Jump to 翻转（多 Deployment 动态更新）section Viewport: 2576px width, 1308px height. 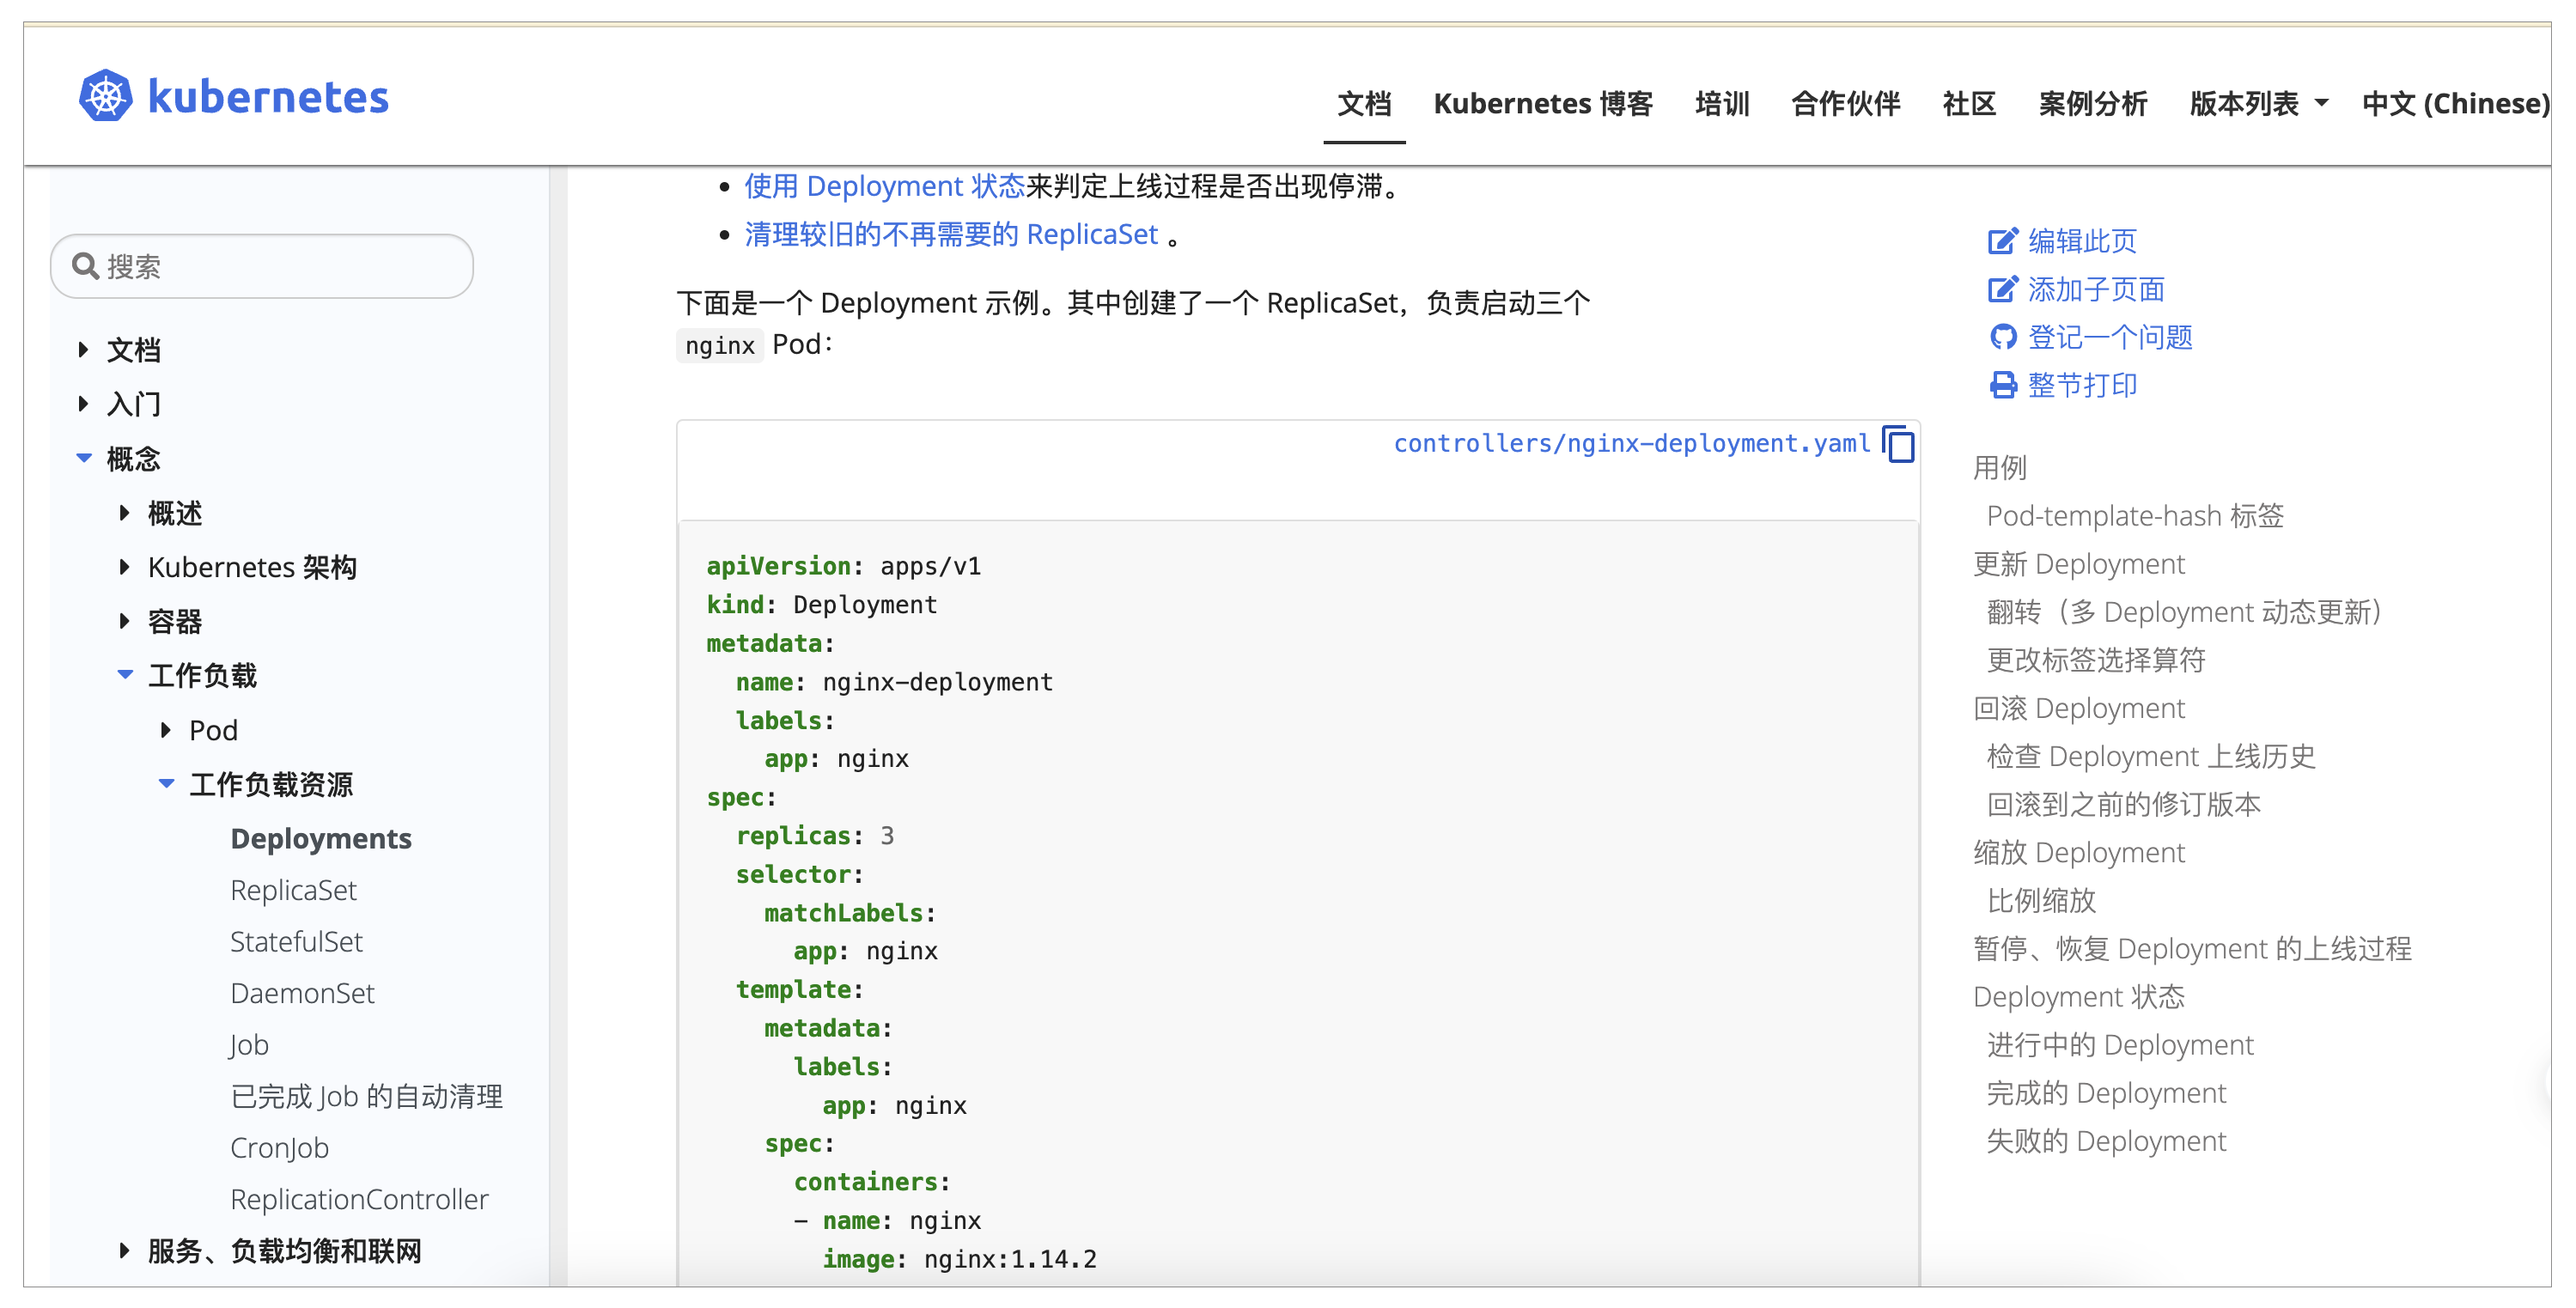point(2188,612)
